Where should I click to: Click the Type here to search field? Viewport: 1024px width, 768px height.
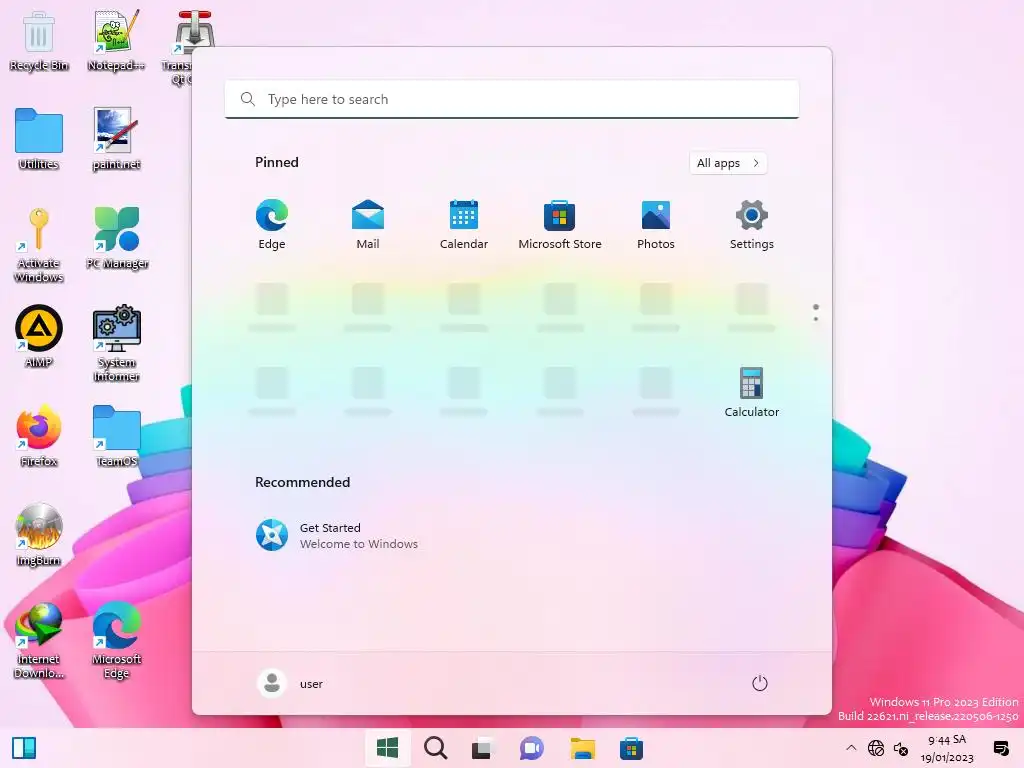(512, 99)
